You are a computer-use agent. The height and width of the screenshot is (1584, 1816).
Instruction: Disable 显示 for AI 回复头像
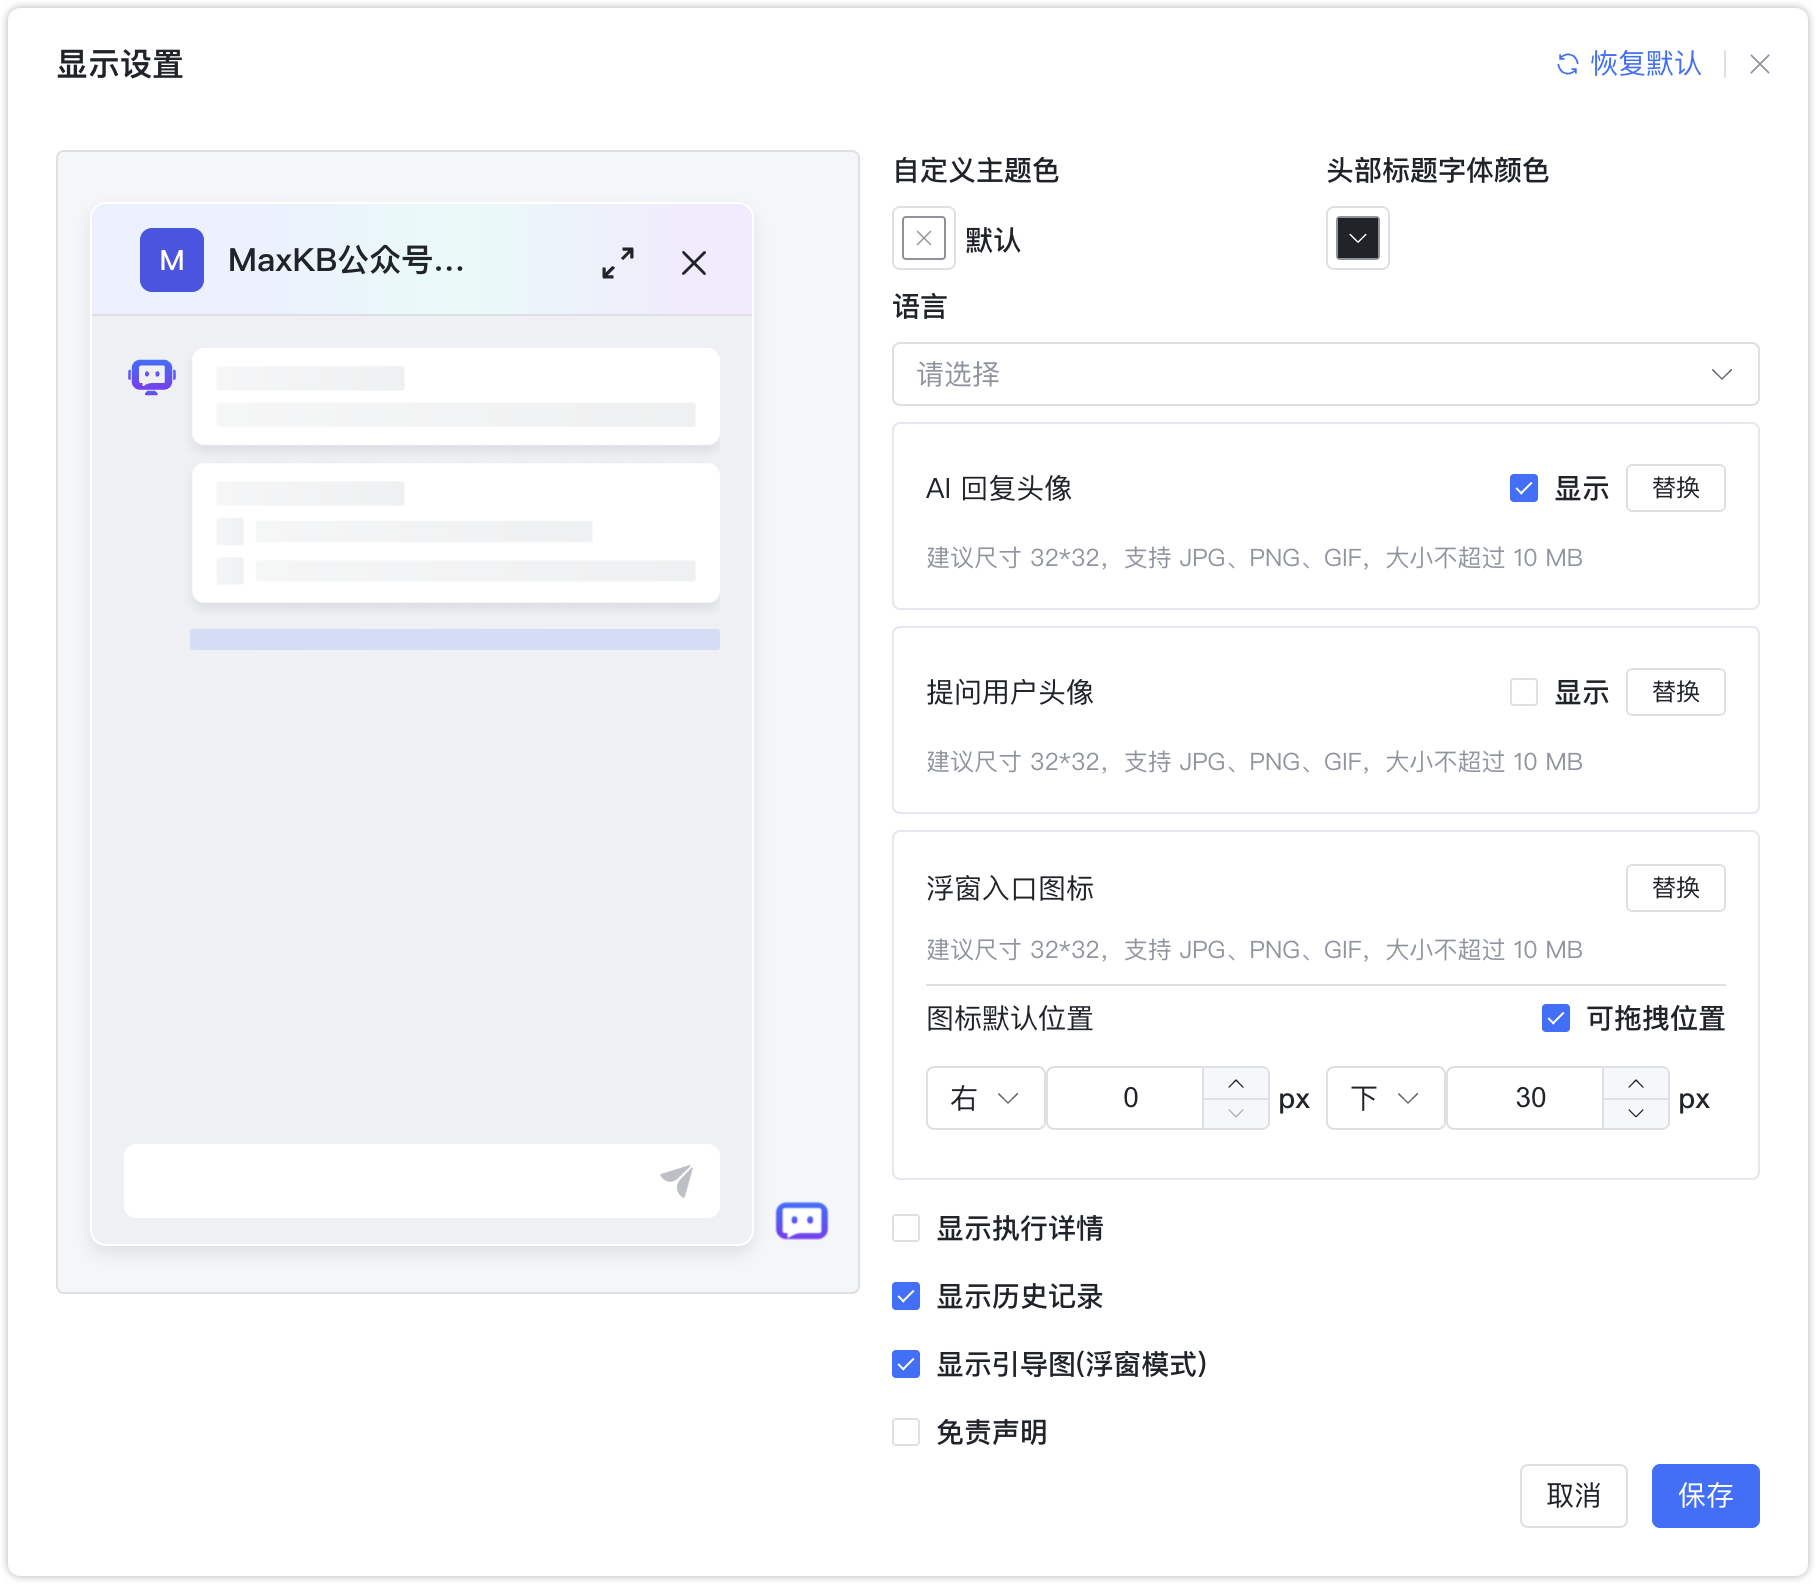click(x=1523, y=489)
